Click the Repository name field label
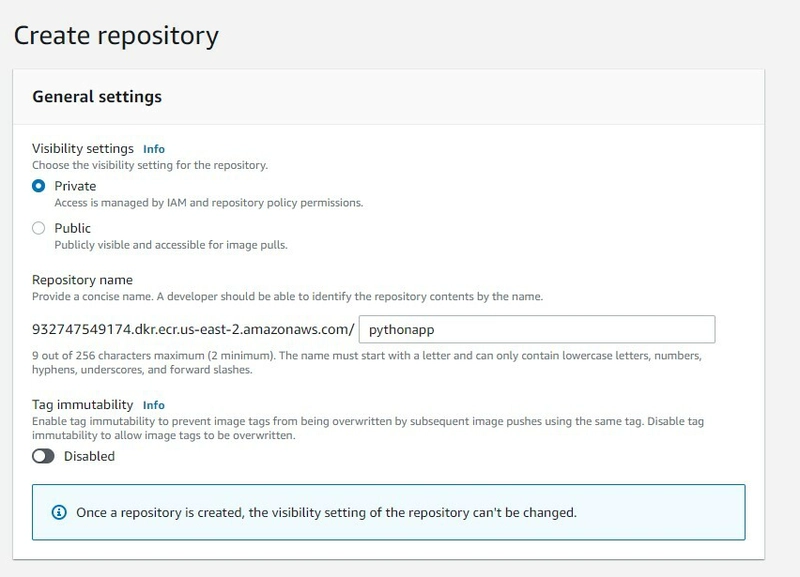 pyautogui.click(x=82, y=280)
